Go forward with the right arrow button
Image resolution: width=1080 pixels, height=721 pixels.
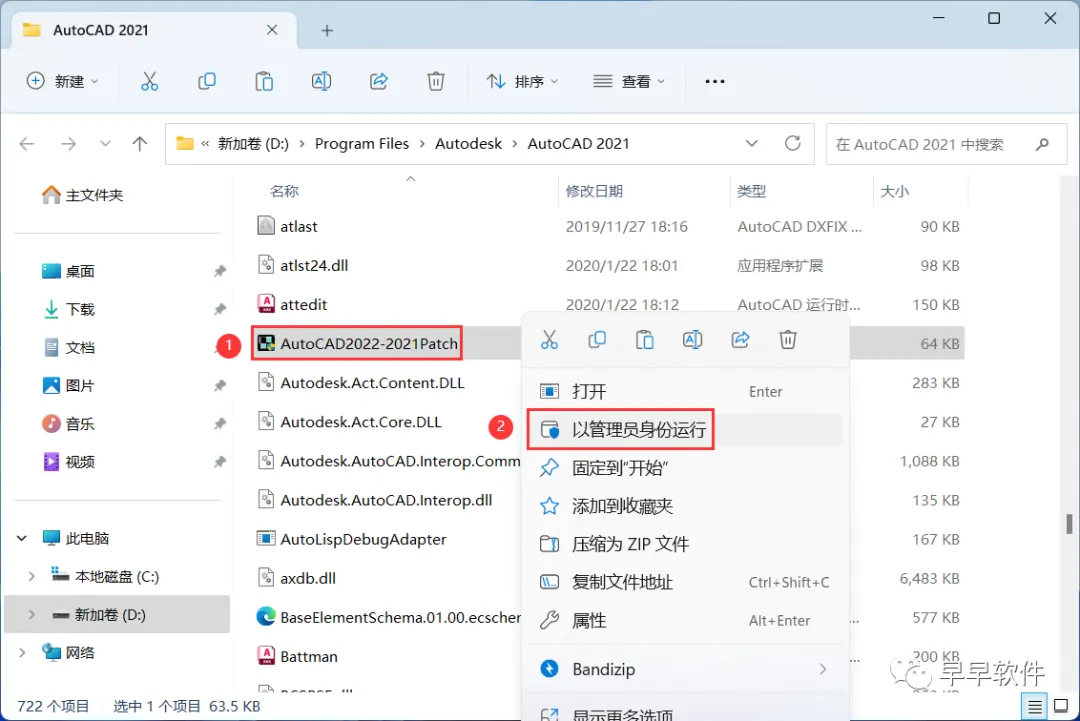click(68, 144)
